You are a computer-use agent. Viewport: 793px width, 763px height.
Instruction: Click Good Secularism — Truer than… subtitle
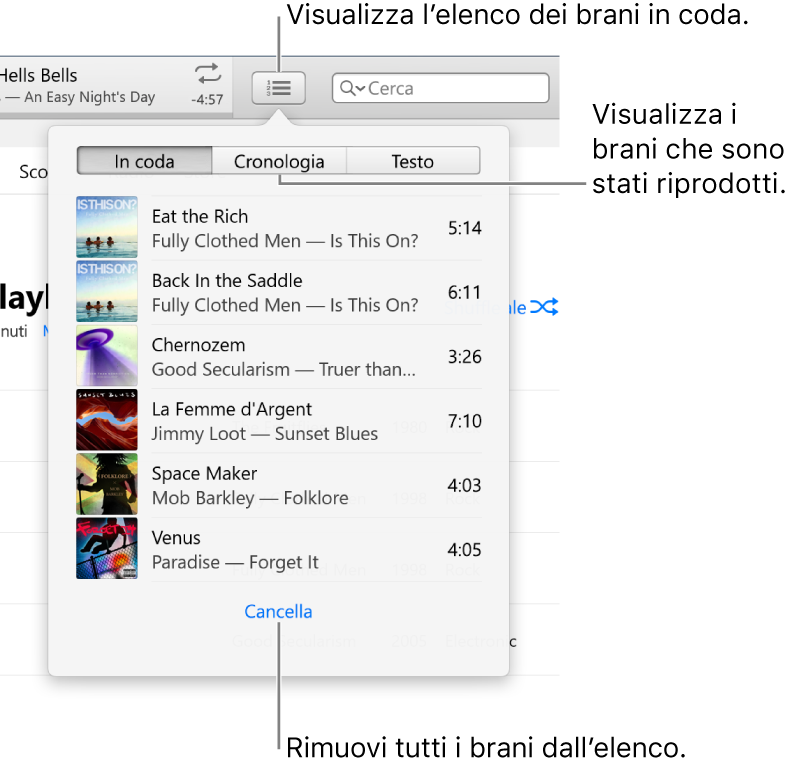click(x=284, y=370)
